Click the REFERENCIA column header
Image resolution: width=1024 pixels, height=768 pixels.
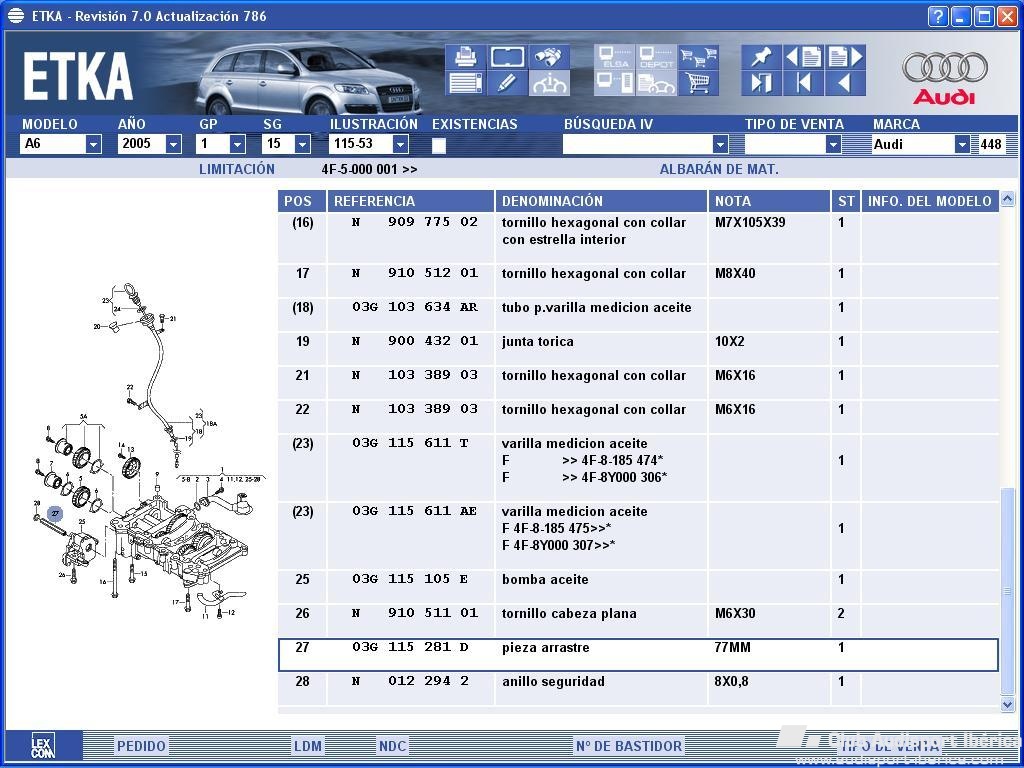pos(410,201)
